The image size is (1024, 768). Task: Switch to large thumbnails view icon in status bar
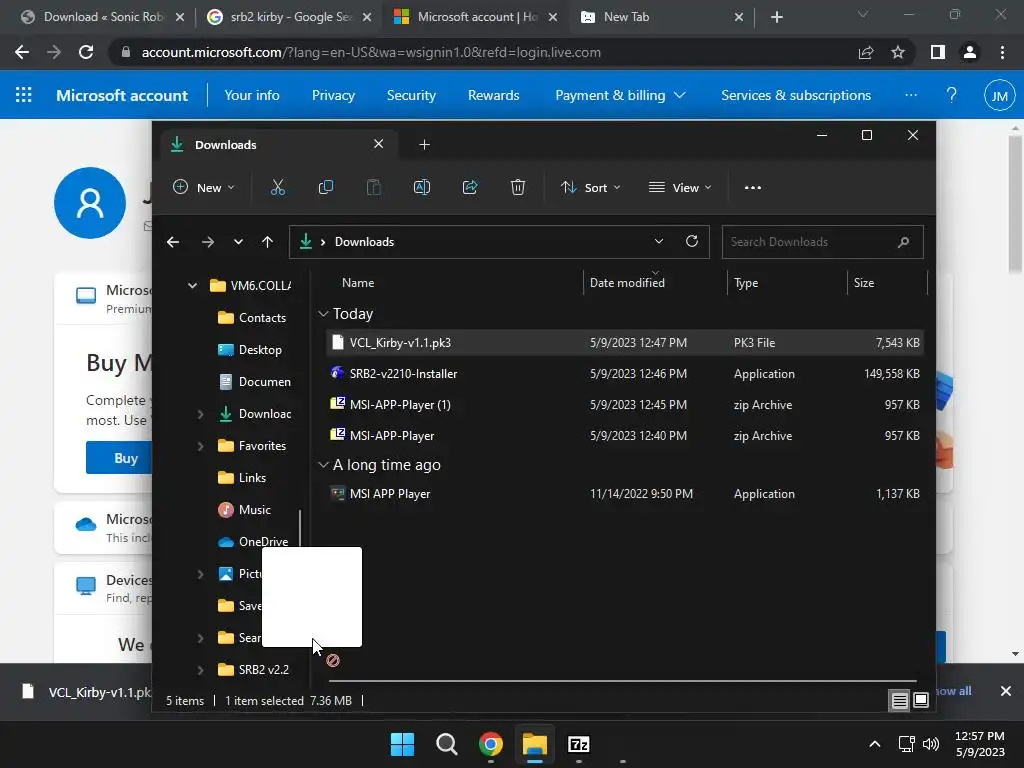[x=921, y=701]
